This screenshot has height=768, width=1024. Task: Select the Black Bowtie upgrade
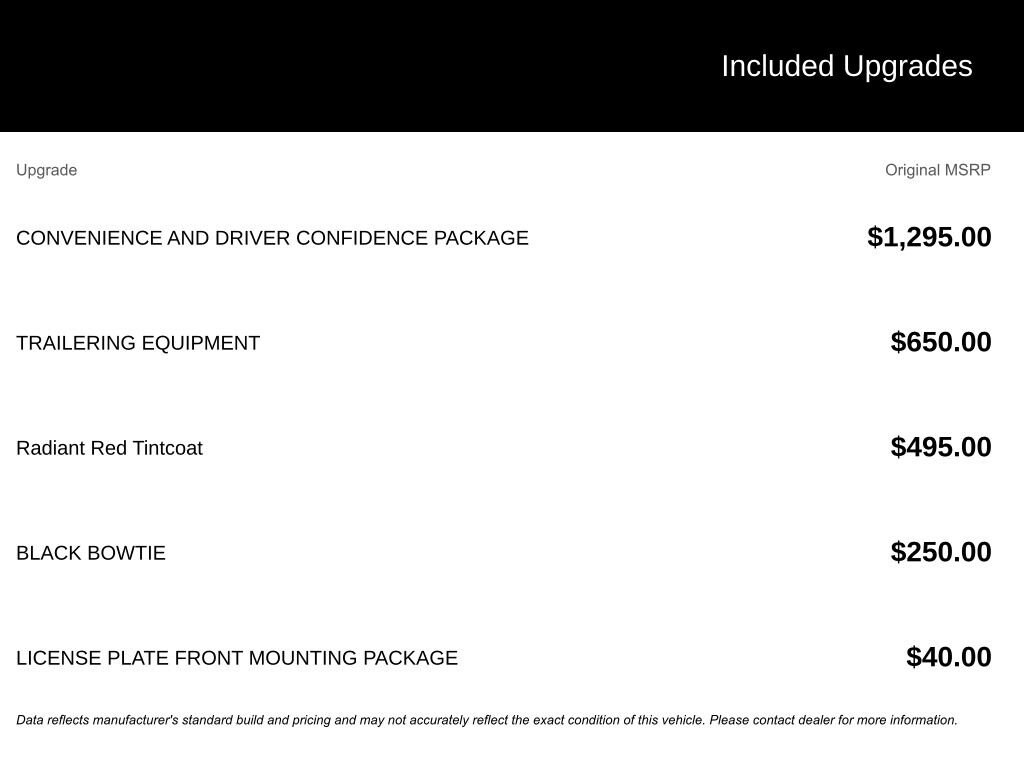(91, 553)
